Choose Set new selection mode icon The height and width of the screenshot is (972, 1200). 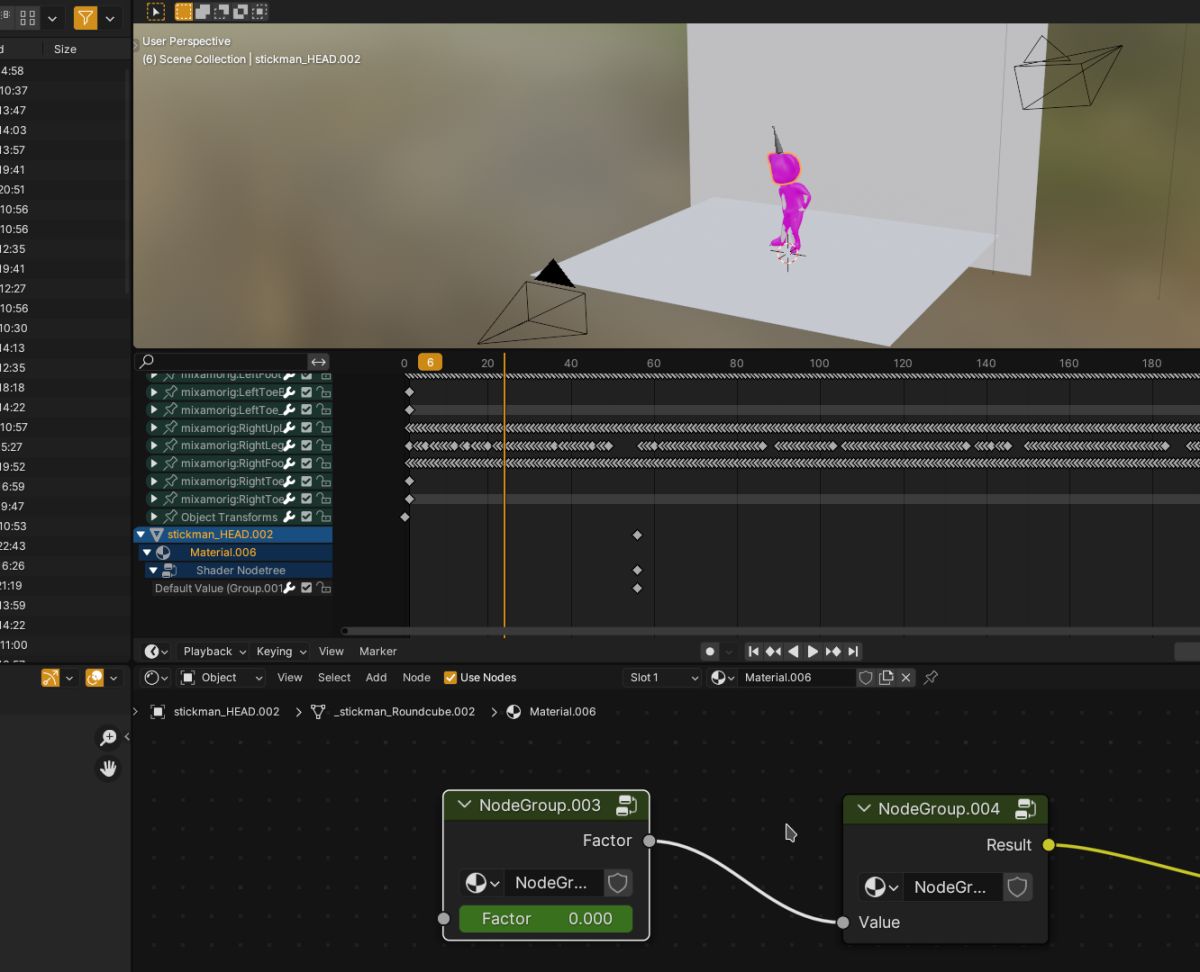pyautogui.click(x=184, y=11)
